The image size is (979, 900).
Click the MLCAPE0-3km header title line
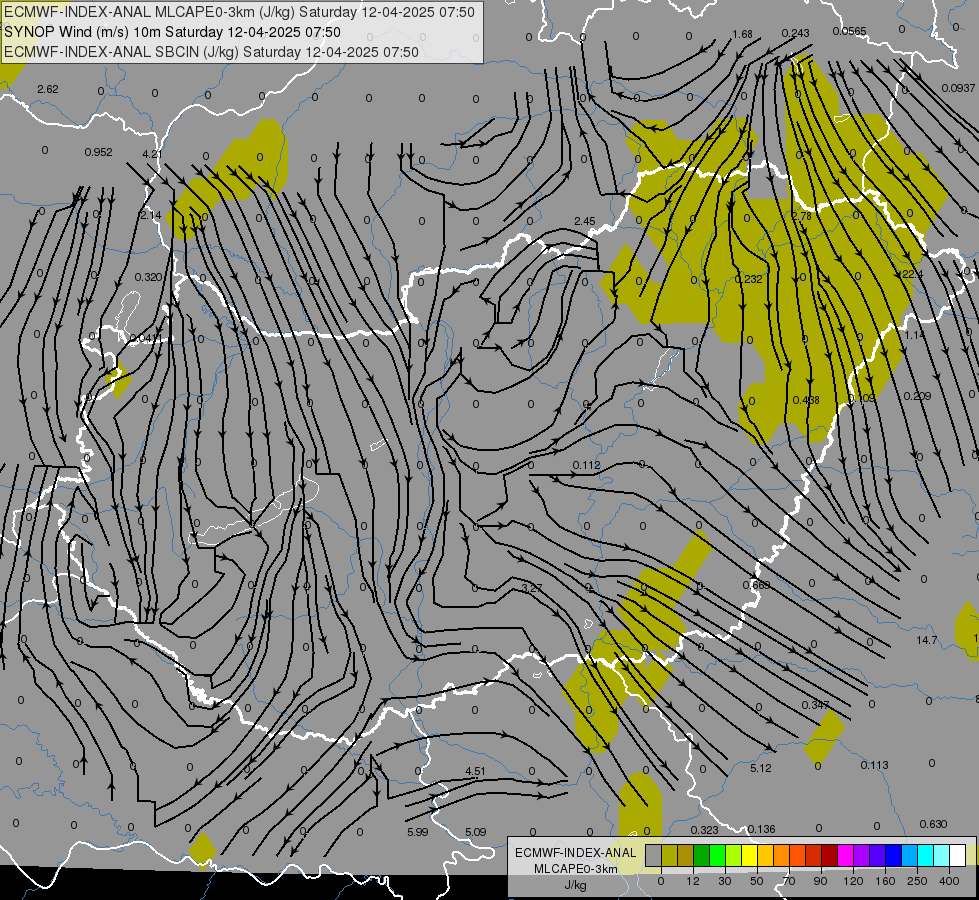pyautogui.click(x=239, y=12)
